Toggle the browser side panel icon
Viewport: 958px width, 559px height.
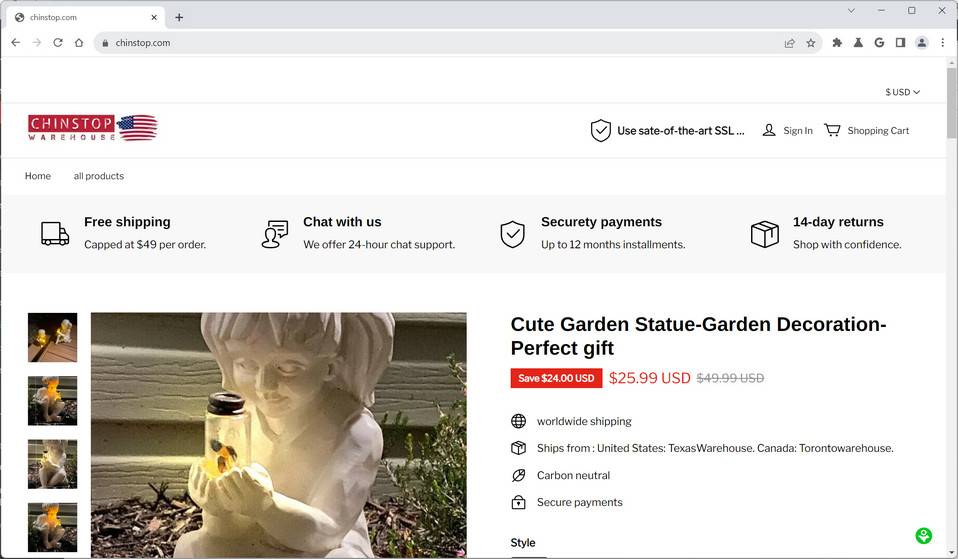pyautogui.click(x=901, y=43)
